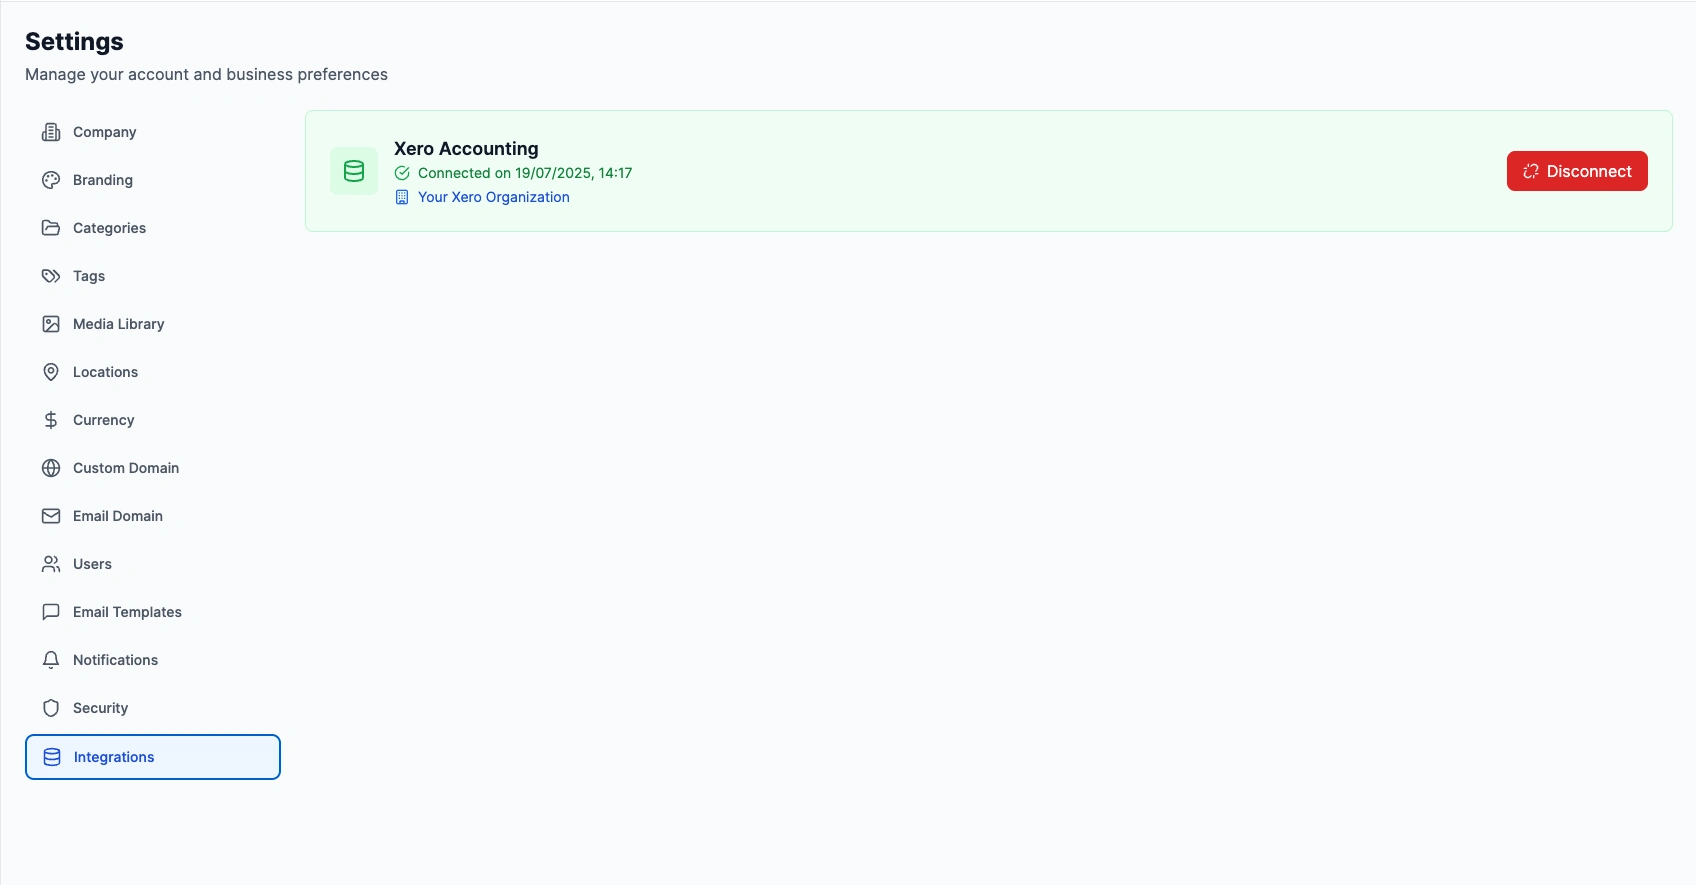The width and height of the screenshot is (1696, 885).
Task: Select Email Templates label
Action: [127, 612]
